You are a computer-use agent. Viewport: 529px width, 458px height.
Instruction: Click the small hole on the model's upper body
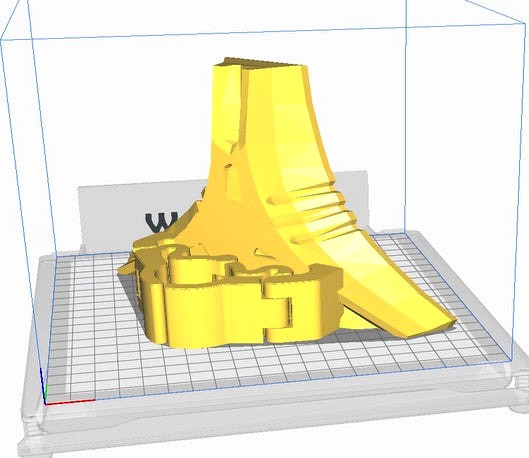click(229, 166)
